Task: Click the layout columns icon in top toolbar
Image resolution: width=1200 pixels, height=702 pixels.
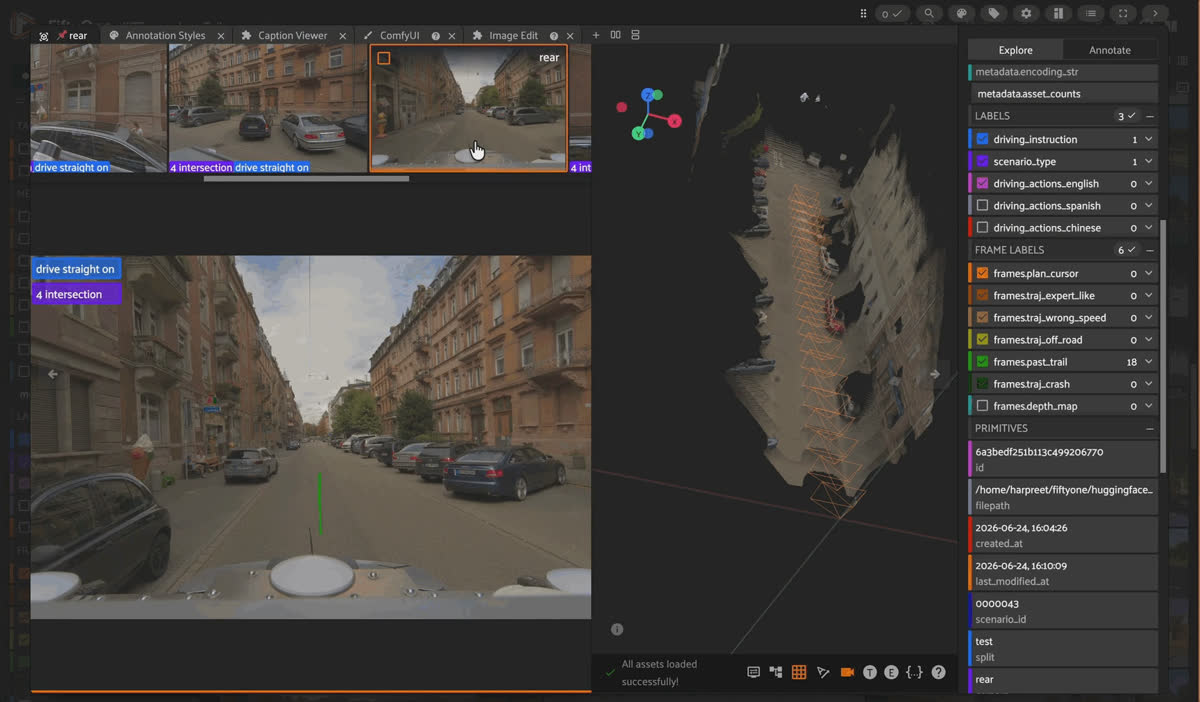Action: point(1057,14)
